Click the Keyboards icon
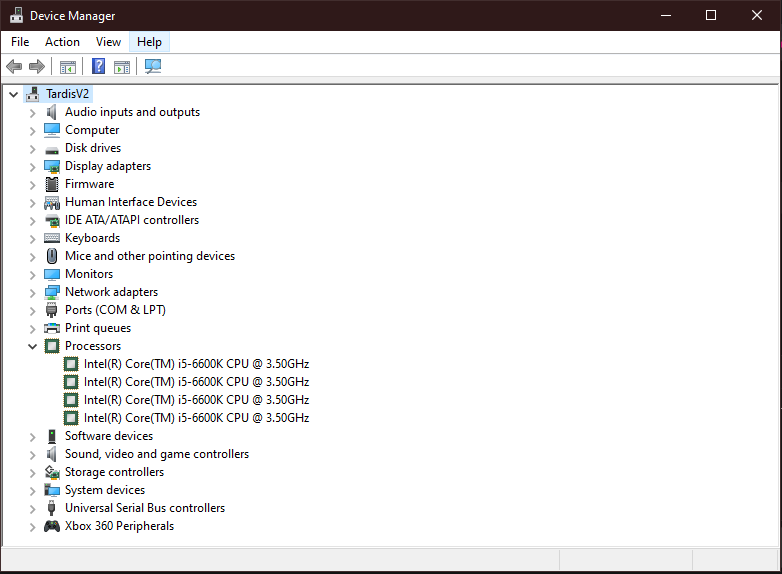The height and width of the screenshot is (574, 782). [52, 238]
